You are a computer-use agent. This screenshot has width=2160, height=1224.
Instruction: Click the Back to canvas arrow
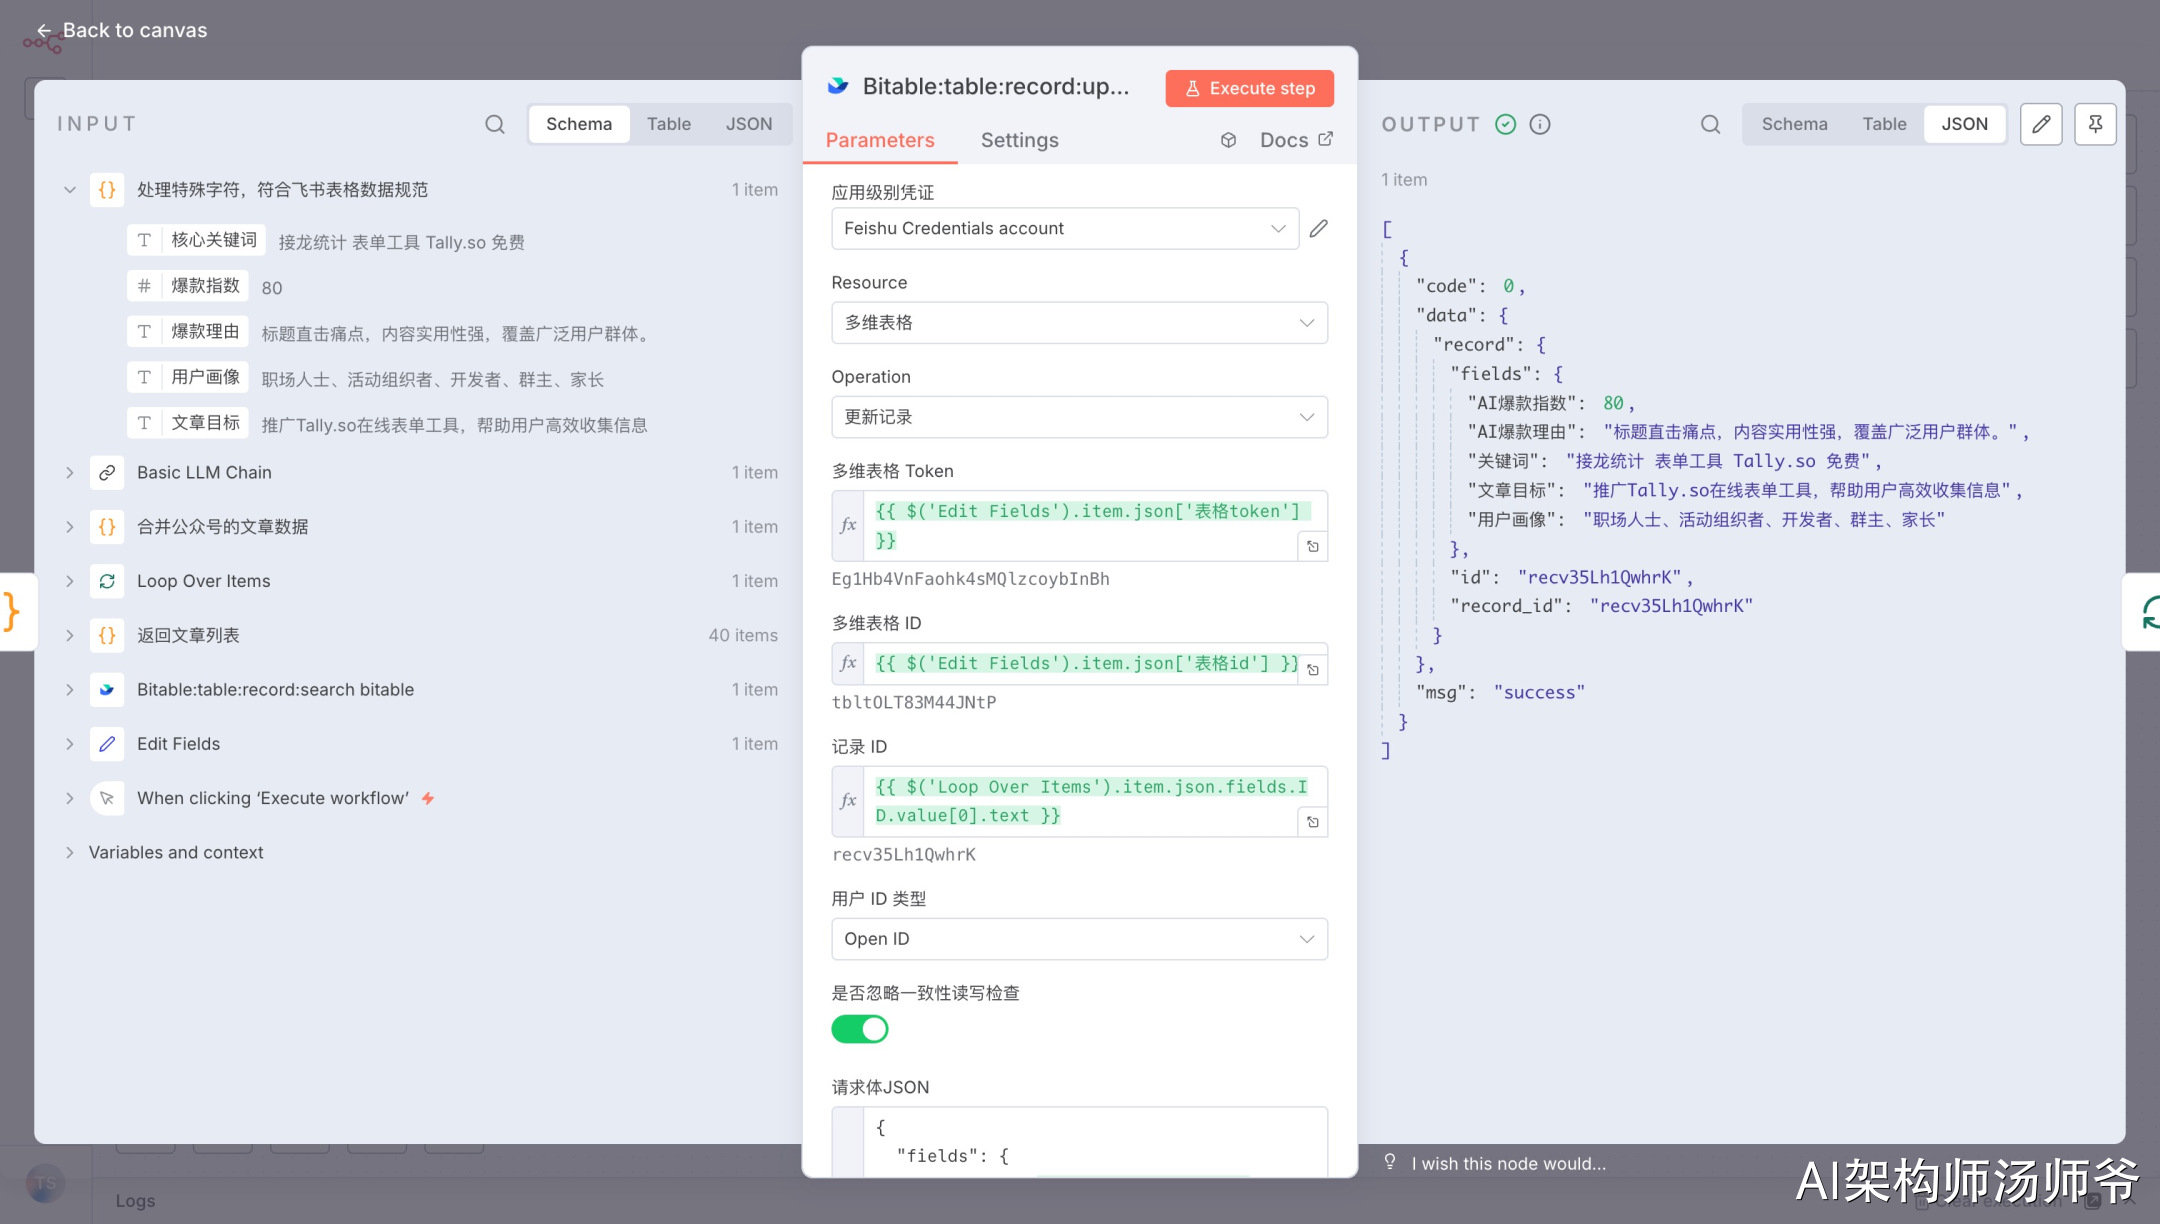coord(44,30)
